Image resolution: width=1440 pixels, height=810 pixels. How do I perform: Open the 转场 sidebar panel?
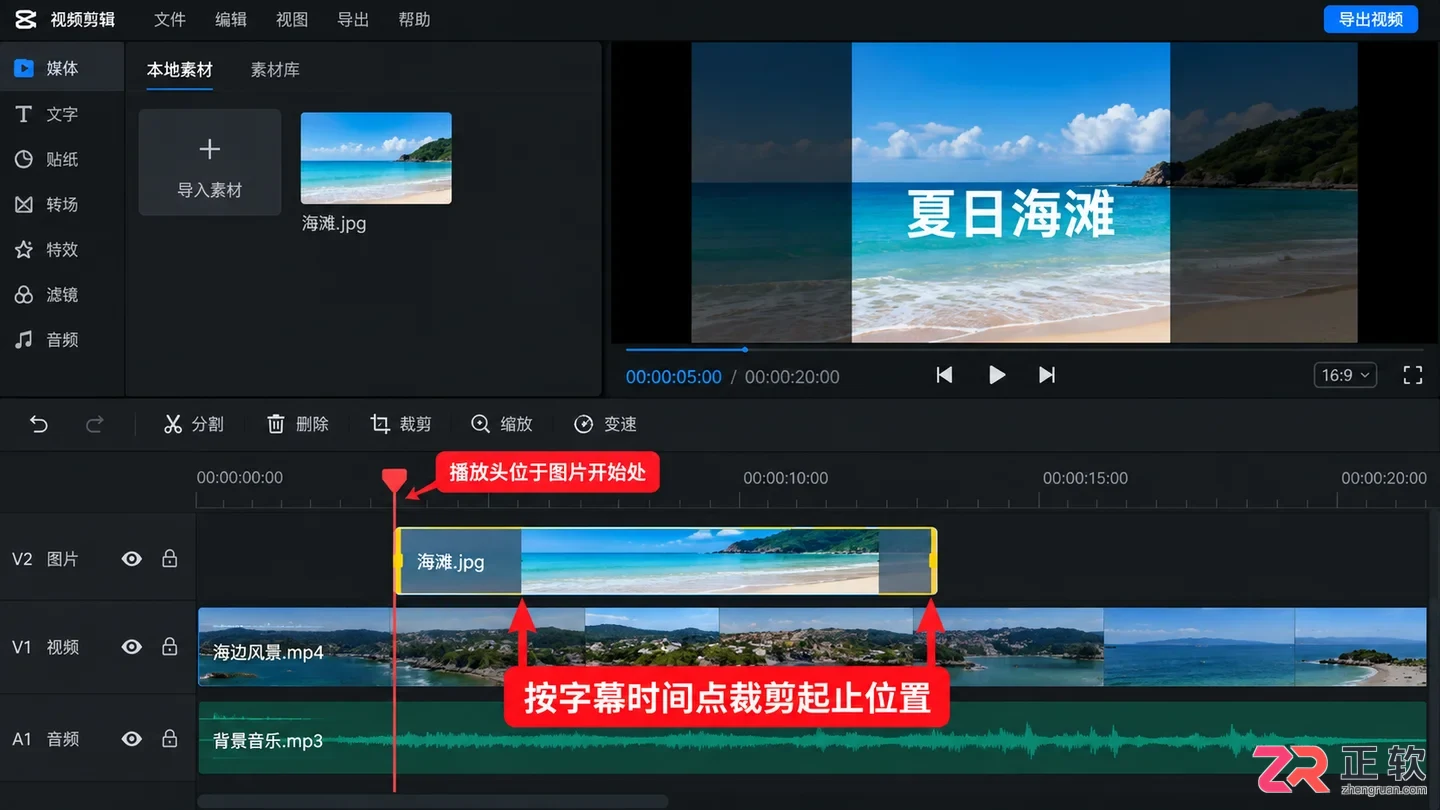pyautogui.click(x=62, y=204)
